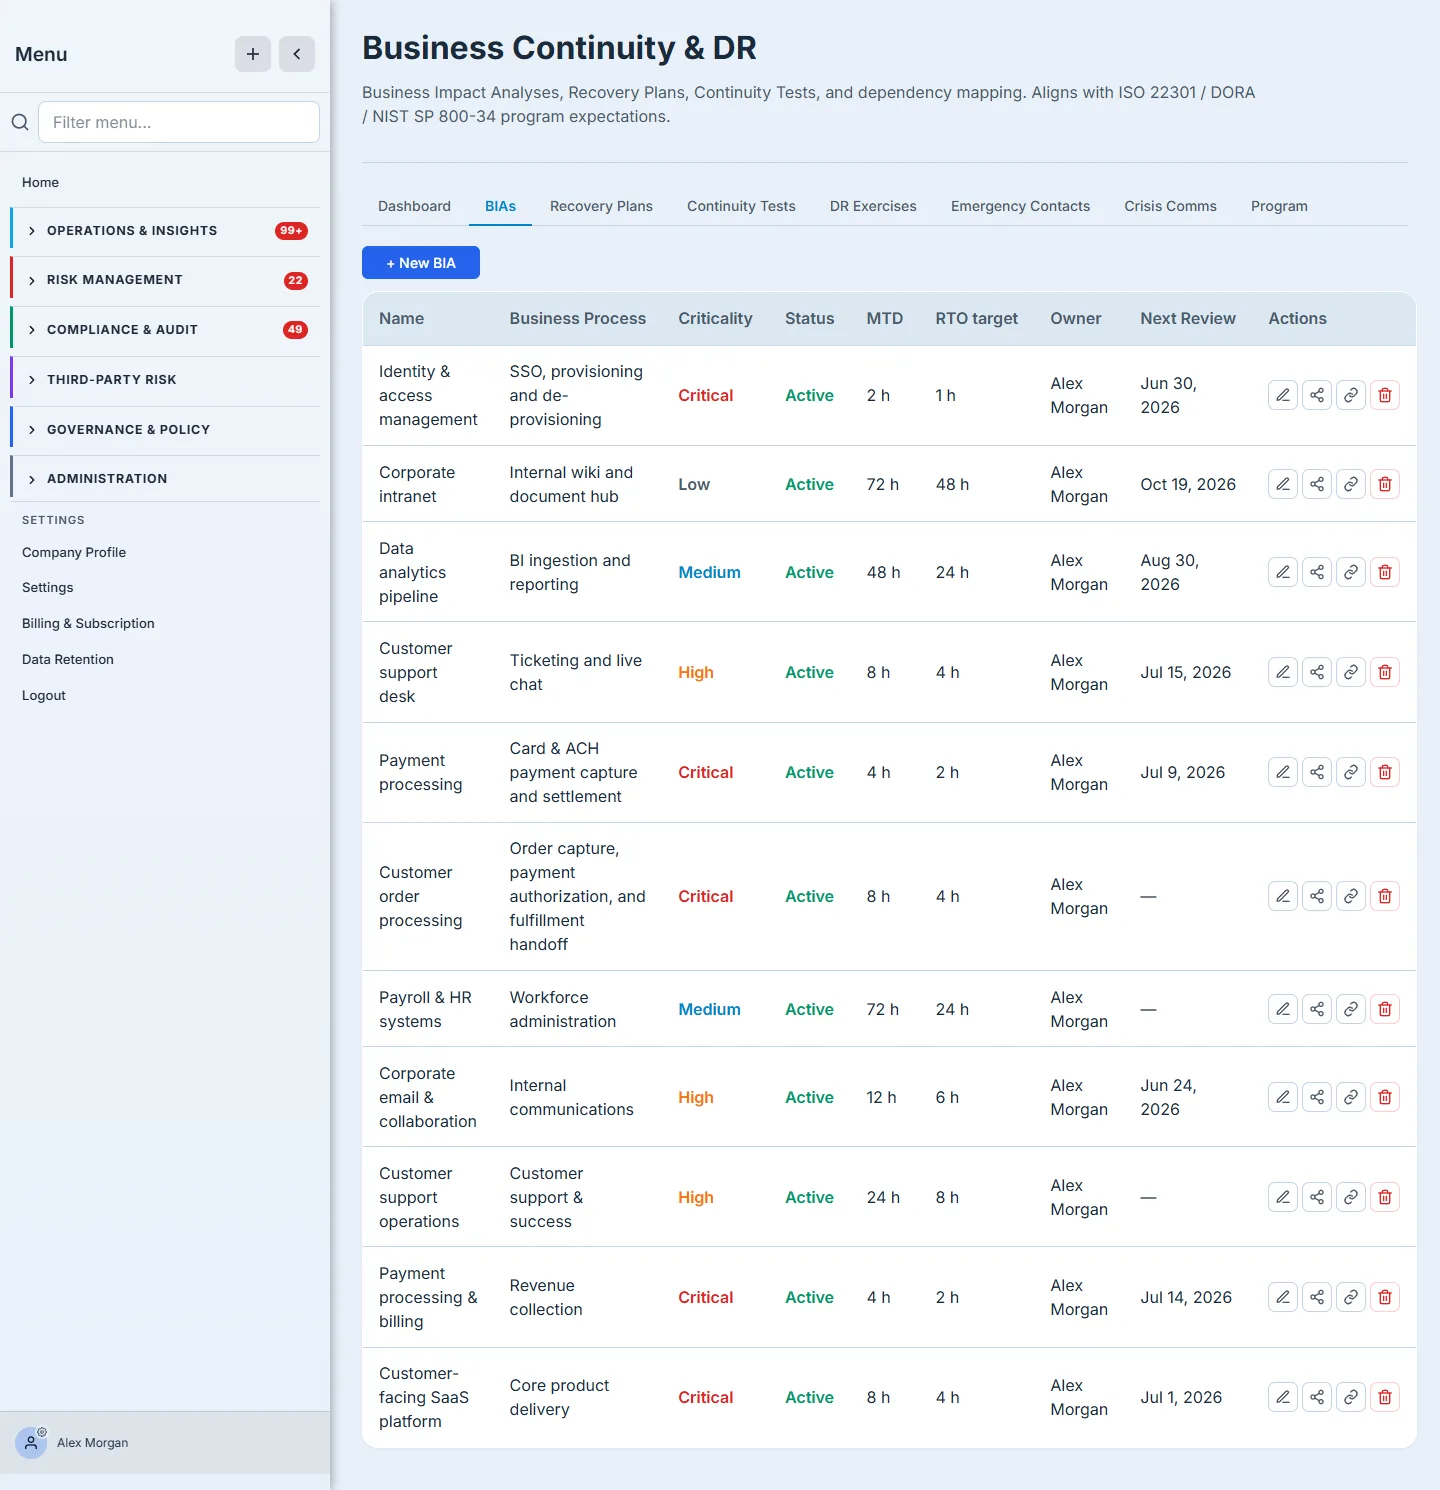Image resolution: width=1440 pixels, height=1490 pixels.
Task: Click link icon for Payment processing & billing
Action: coord(1351,1297)
